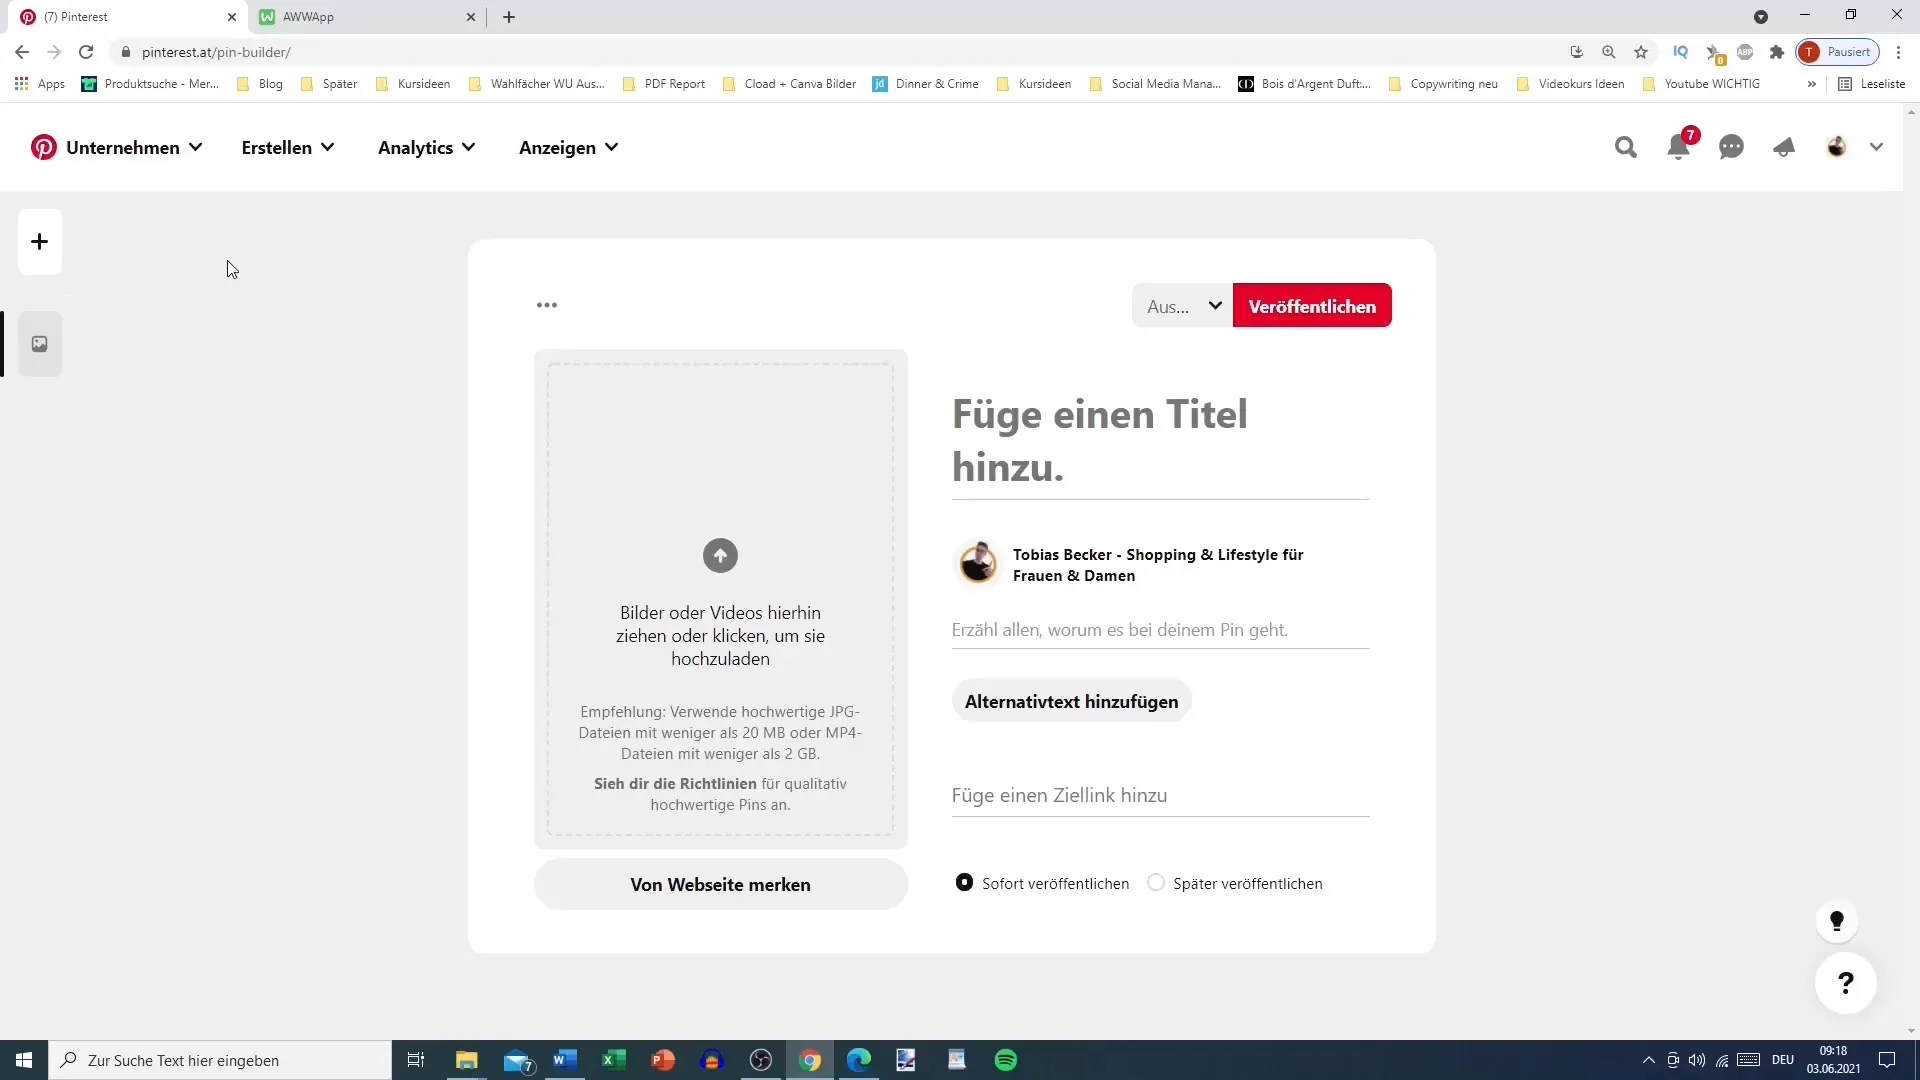Click the messages chat icon

[x=1731, y=146]
